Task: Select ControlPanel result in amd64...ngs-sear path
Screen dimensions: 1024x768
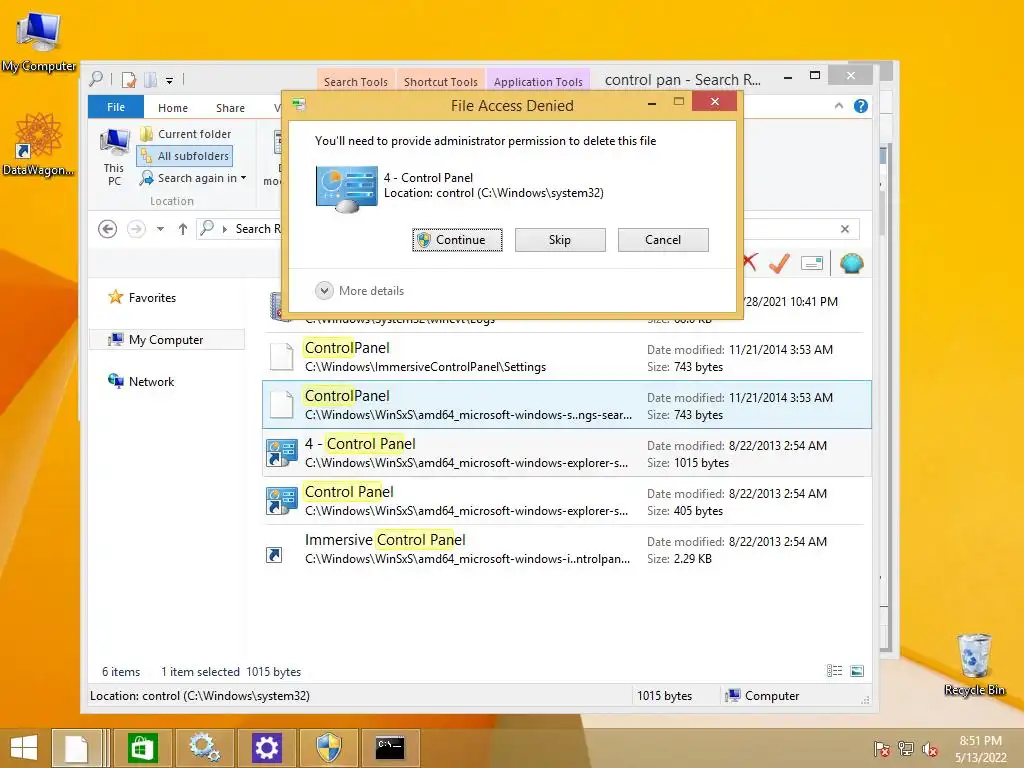Action: click(x=566, y=405)
